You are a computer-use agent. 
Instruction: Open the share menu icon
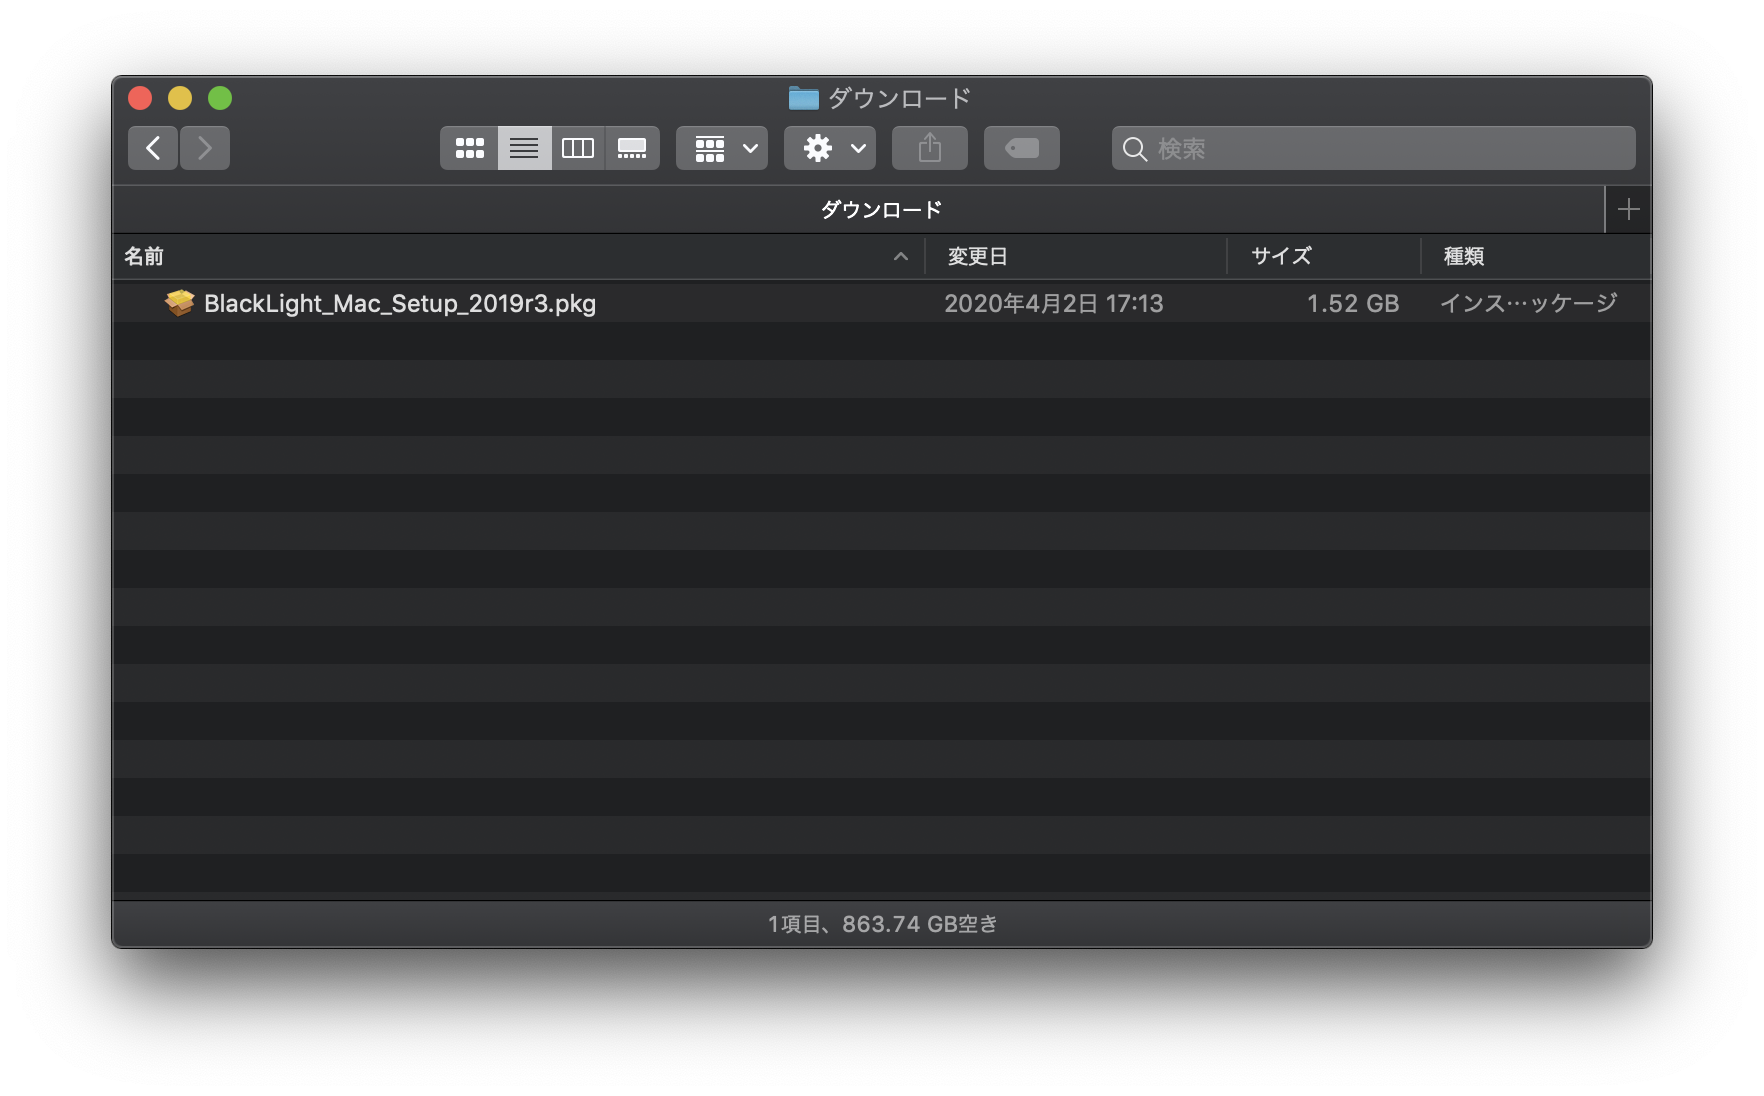point(929,148)
